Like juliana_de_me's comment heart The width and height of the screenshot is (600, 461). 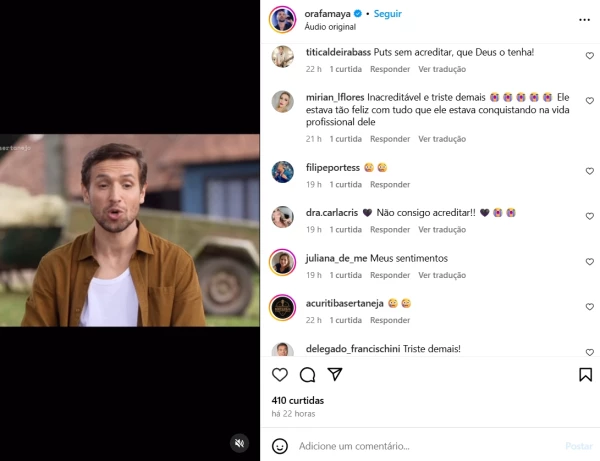click(590, 262)
